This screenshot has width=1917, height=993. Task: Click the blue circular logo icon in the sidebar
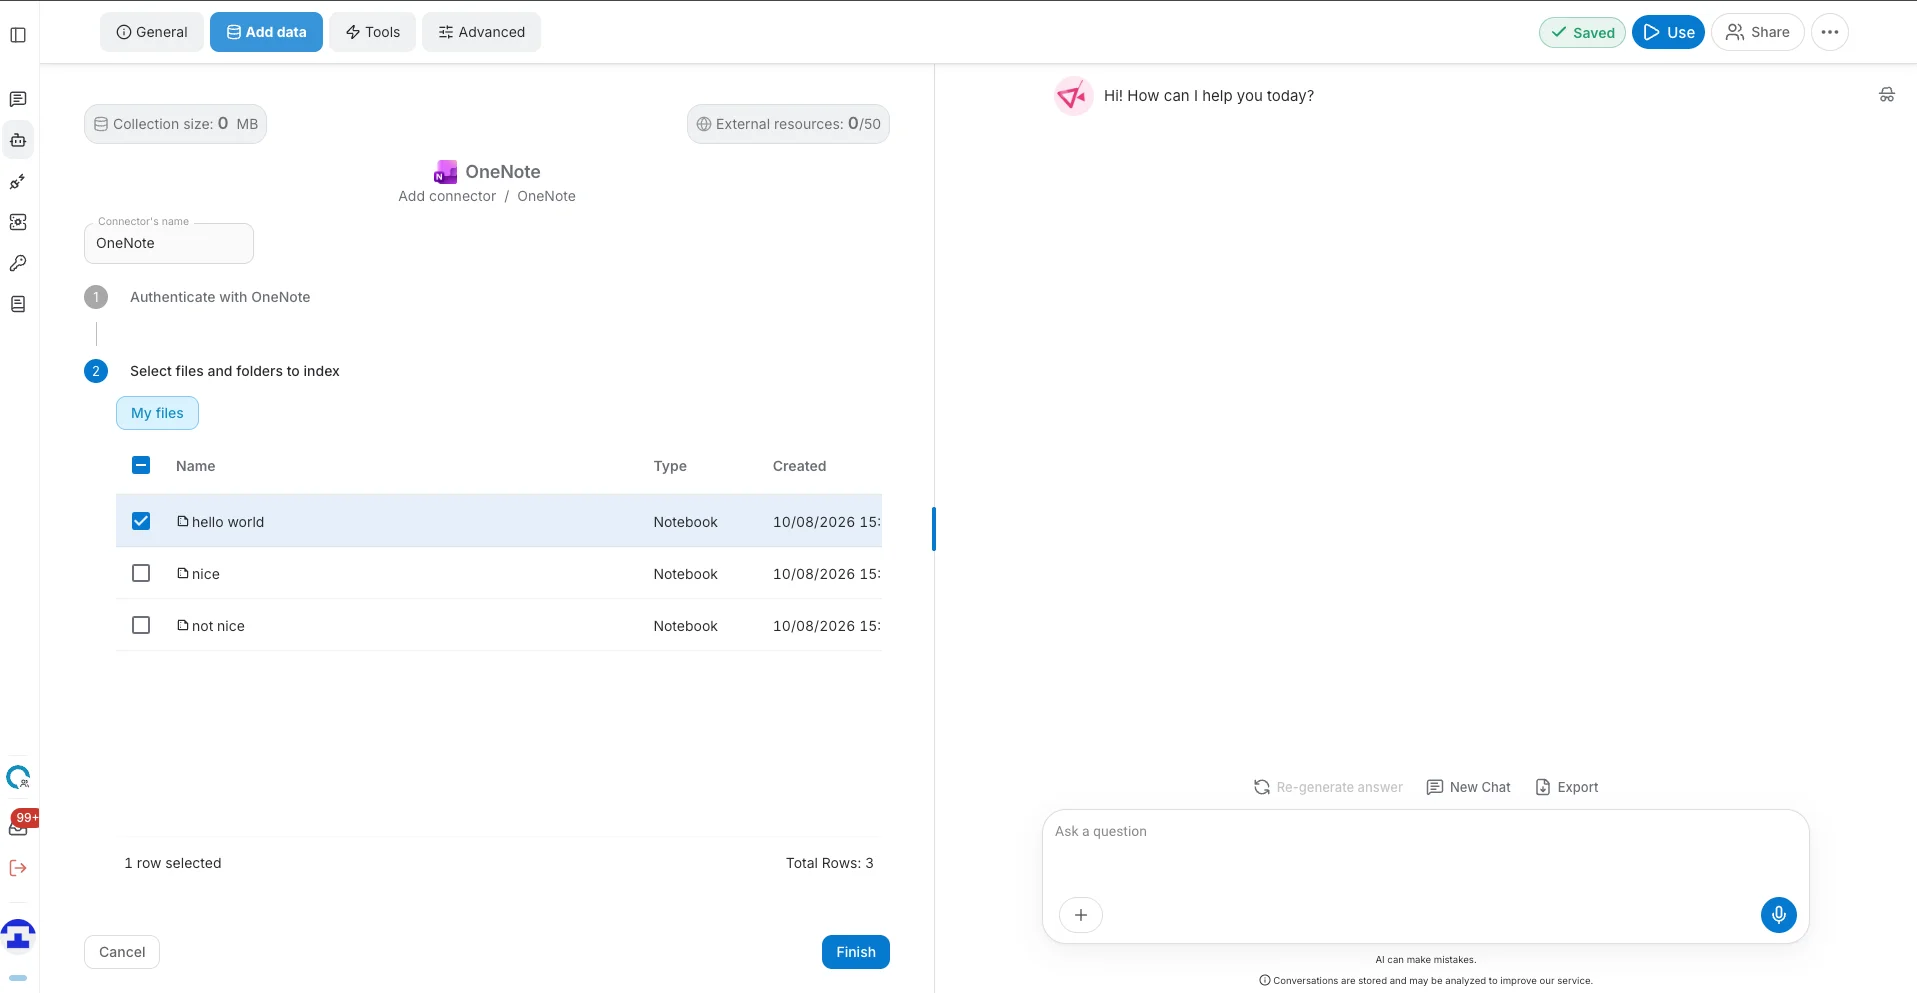(18, 777)
